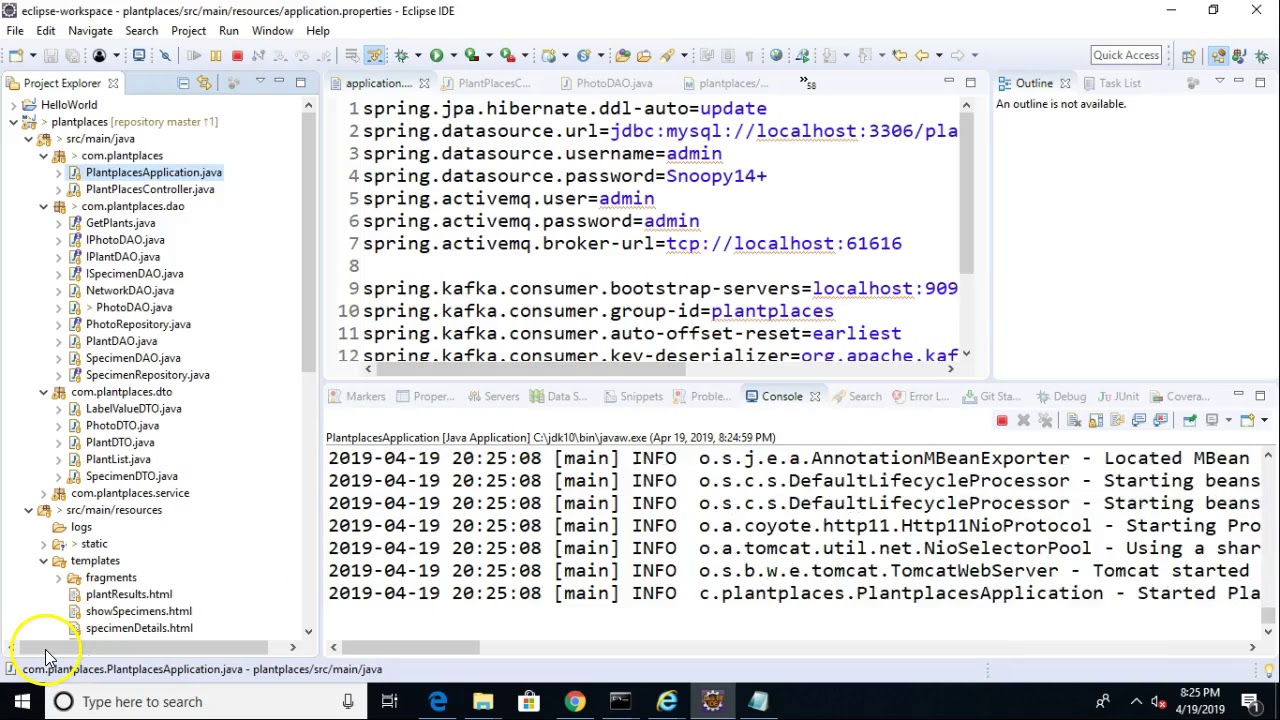Image resolution: width=1280 pixels, height=720 pixels.
Task: Switch to the PhotoDAO.java editor tab
Action: pyautogui.click(x=606, y=83)
